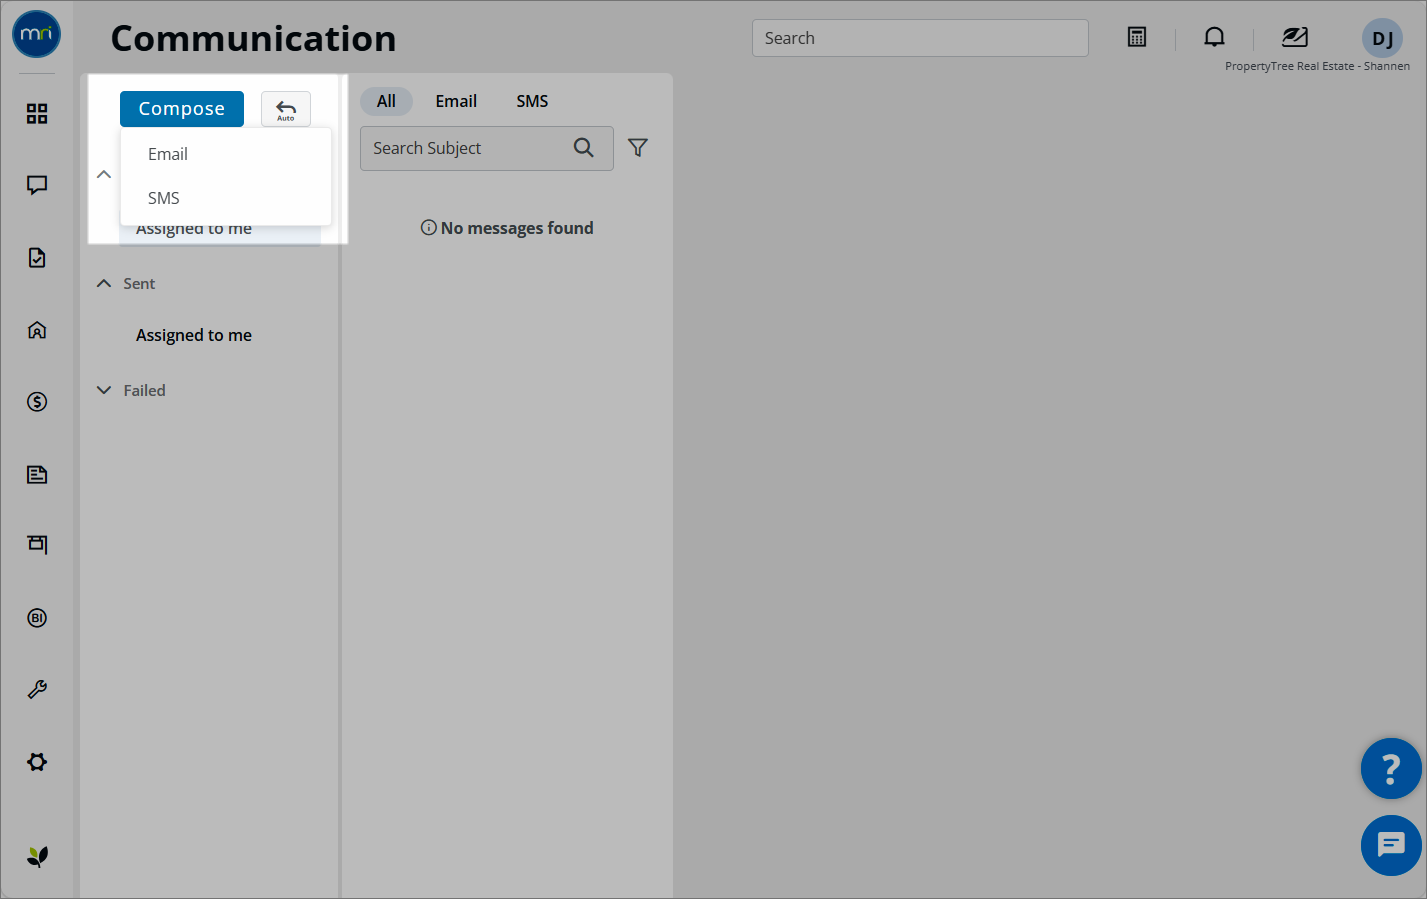Click the green leaf icon in sidebar
1427x899 pixels.
[37, 856]
